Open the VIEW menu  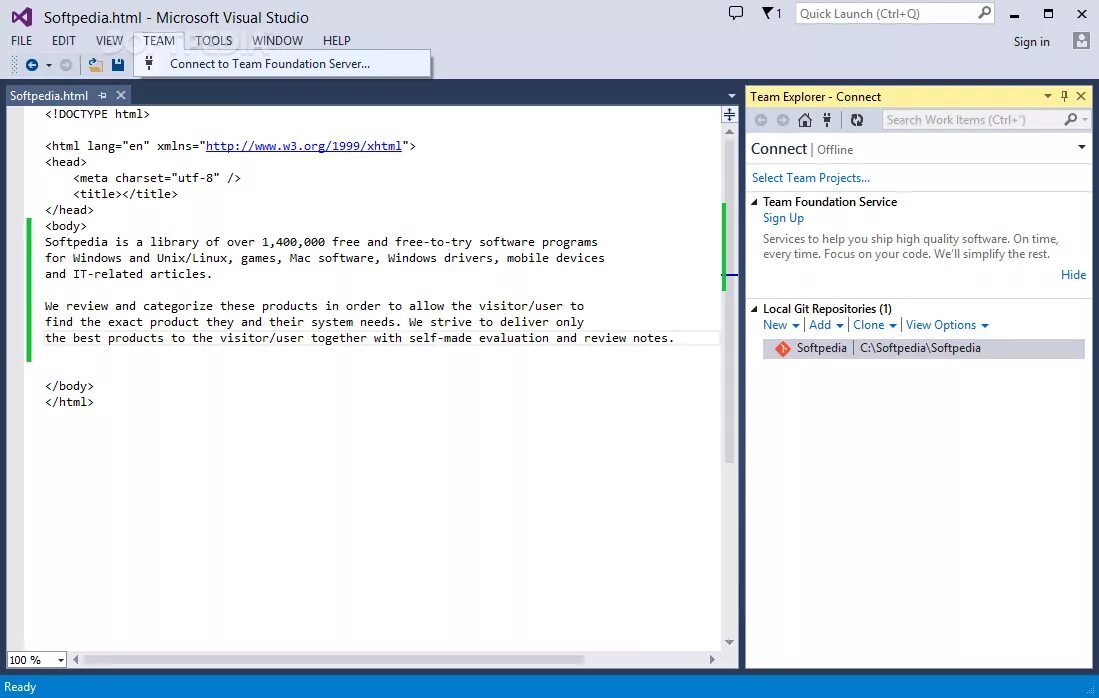click(109, 41)
